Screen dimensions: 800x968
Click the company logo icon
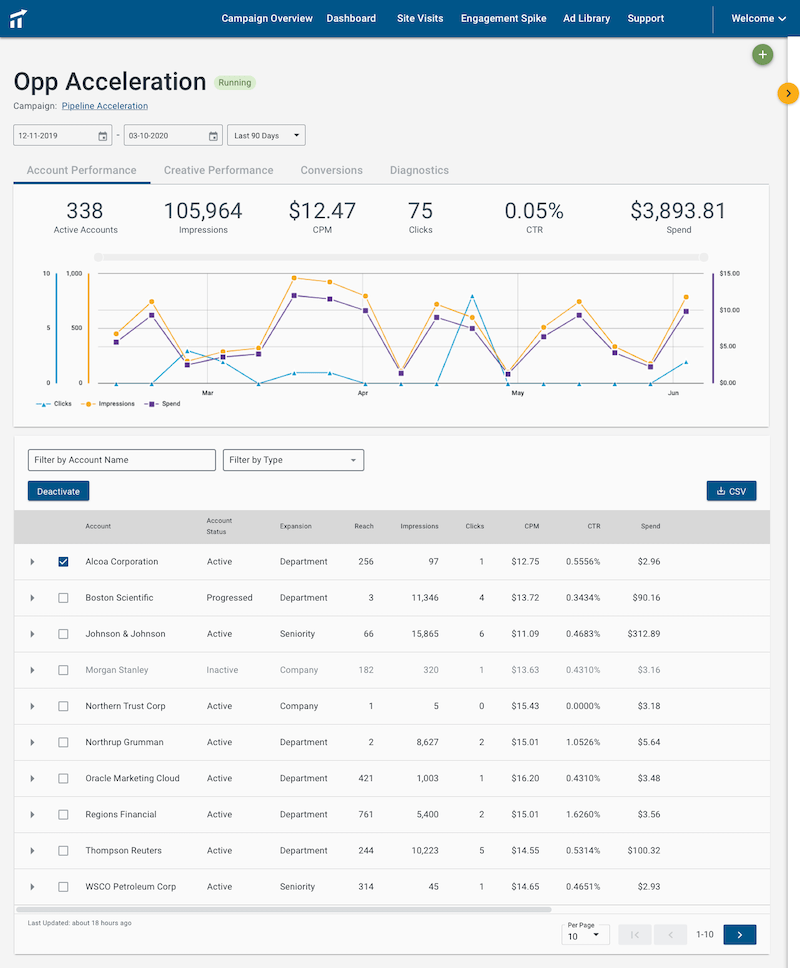pyautogui.click(x=18, y=19)
